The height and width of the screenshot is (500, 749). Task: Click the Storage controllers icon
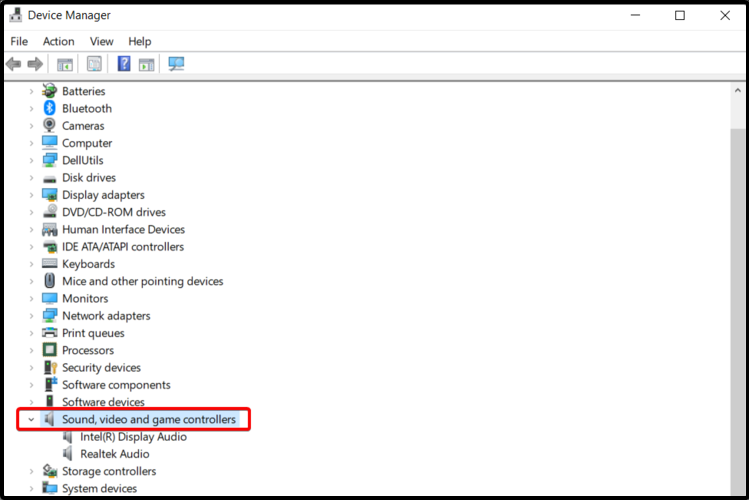(50, 471)
